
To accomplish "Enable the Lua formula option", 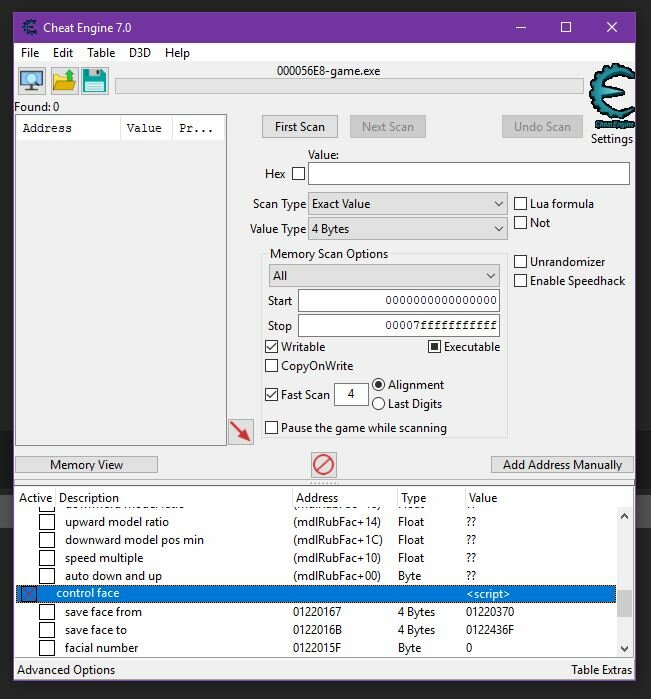I will click(x=520, y=204).
